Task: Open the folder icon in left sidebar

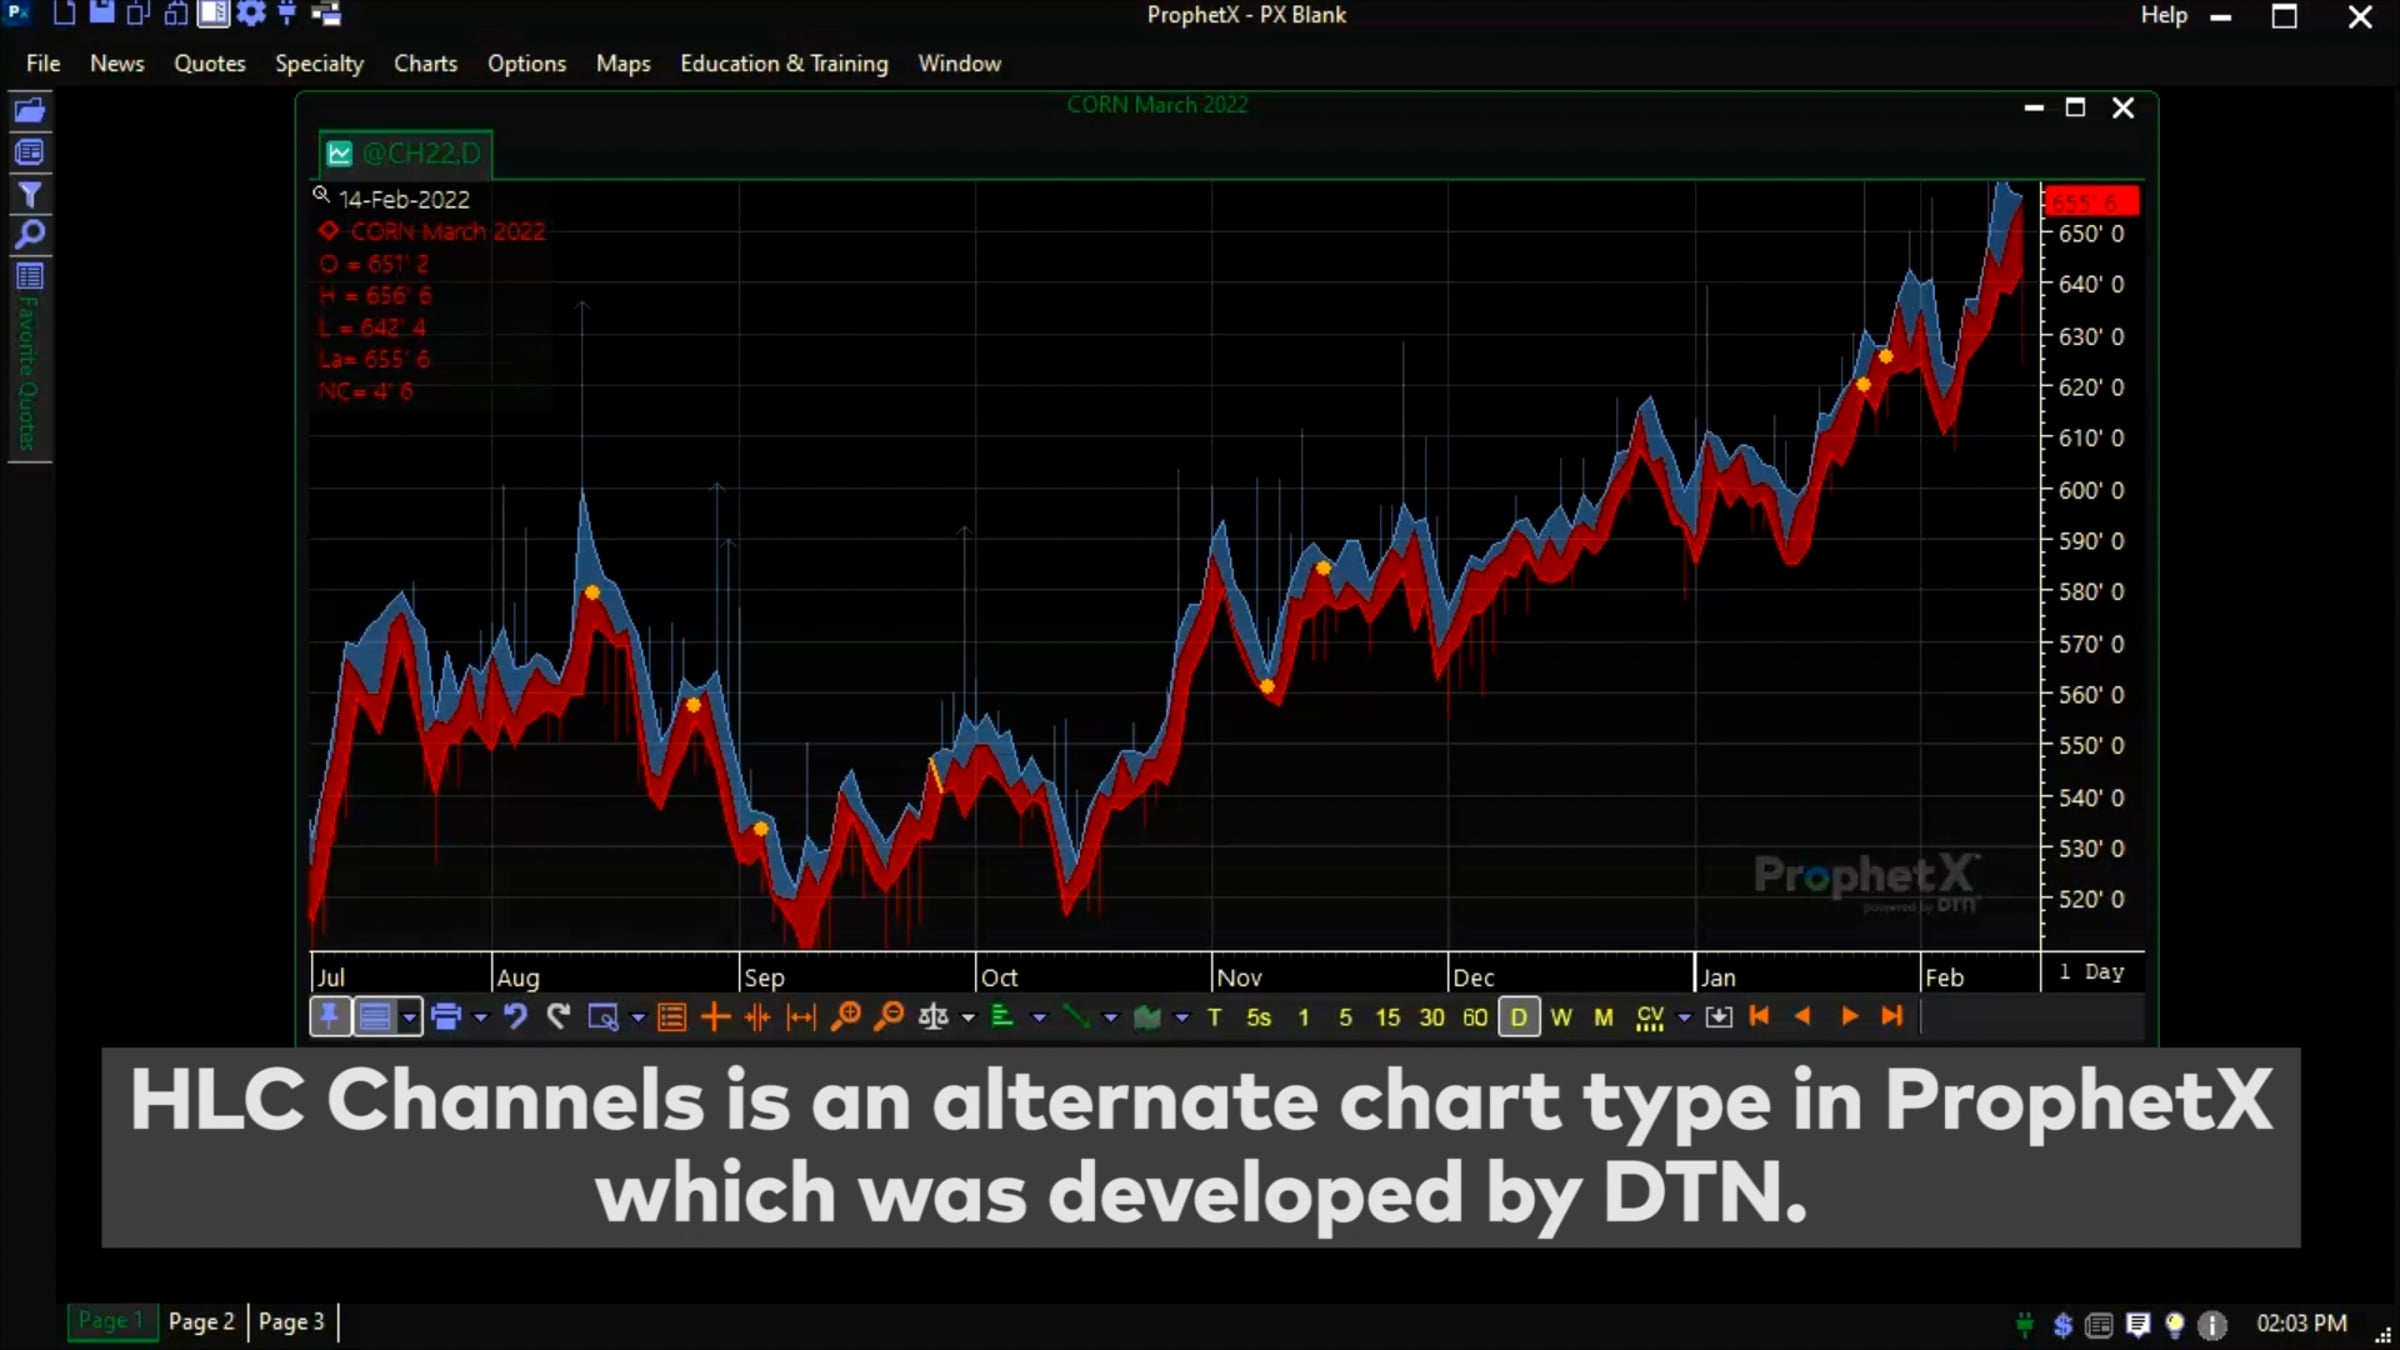Action: (x=30, y=110)
